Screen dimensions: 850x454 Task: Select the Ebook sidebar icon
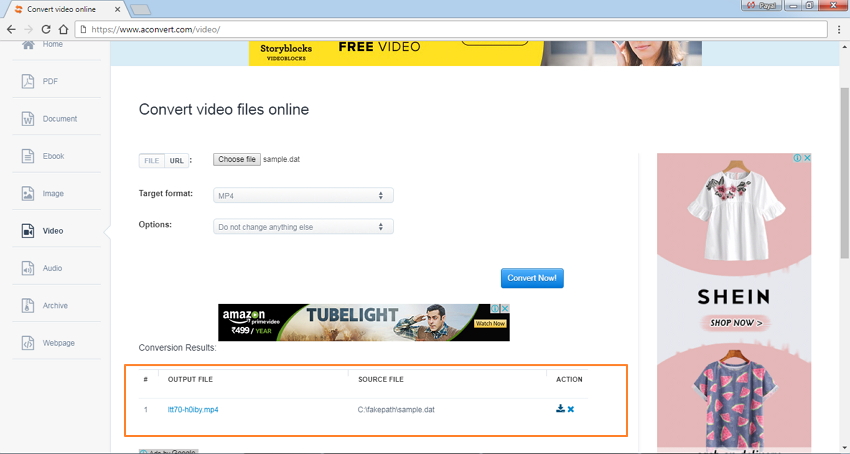(28, 156)
